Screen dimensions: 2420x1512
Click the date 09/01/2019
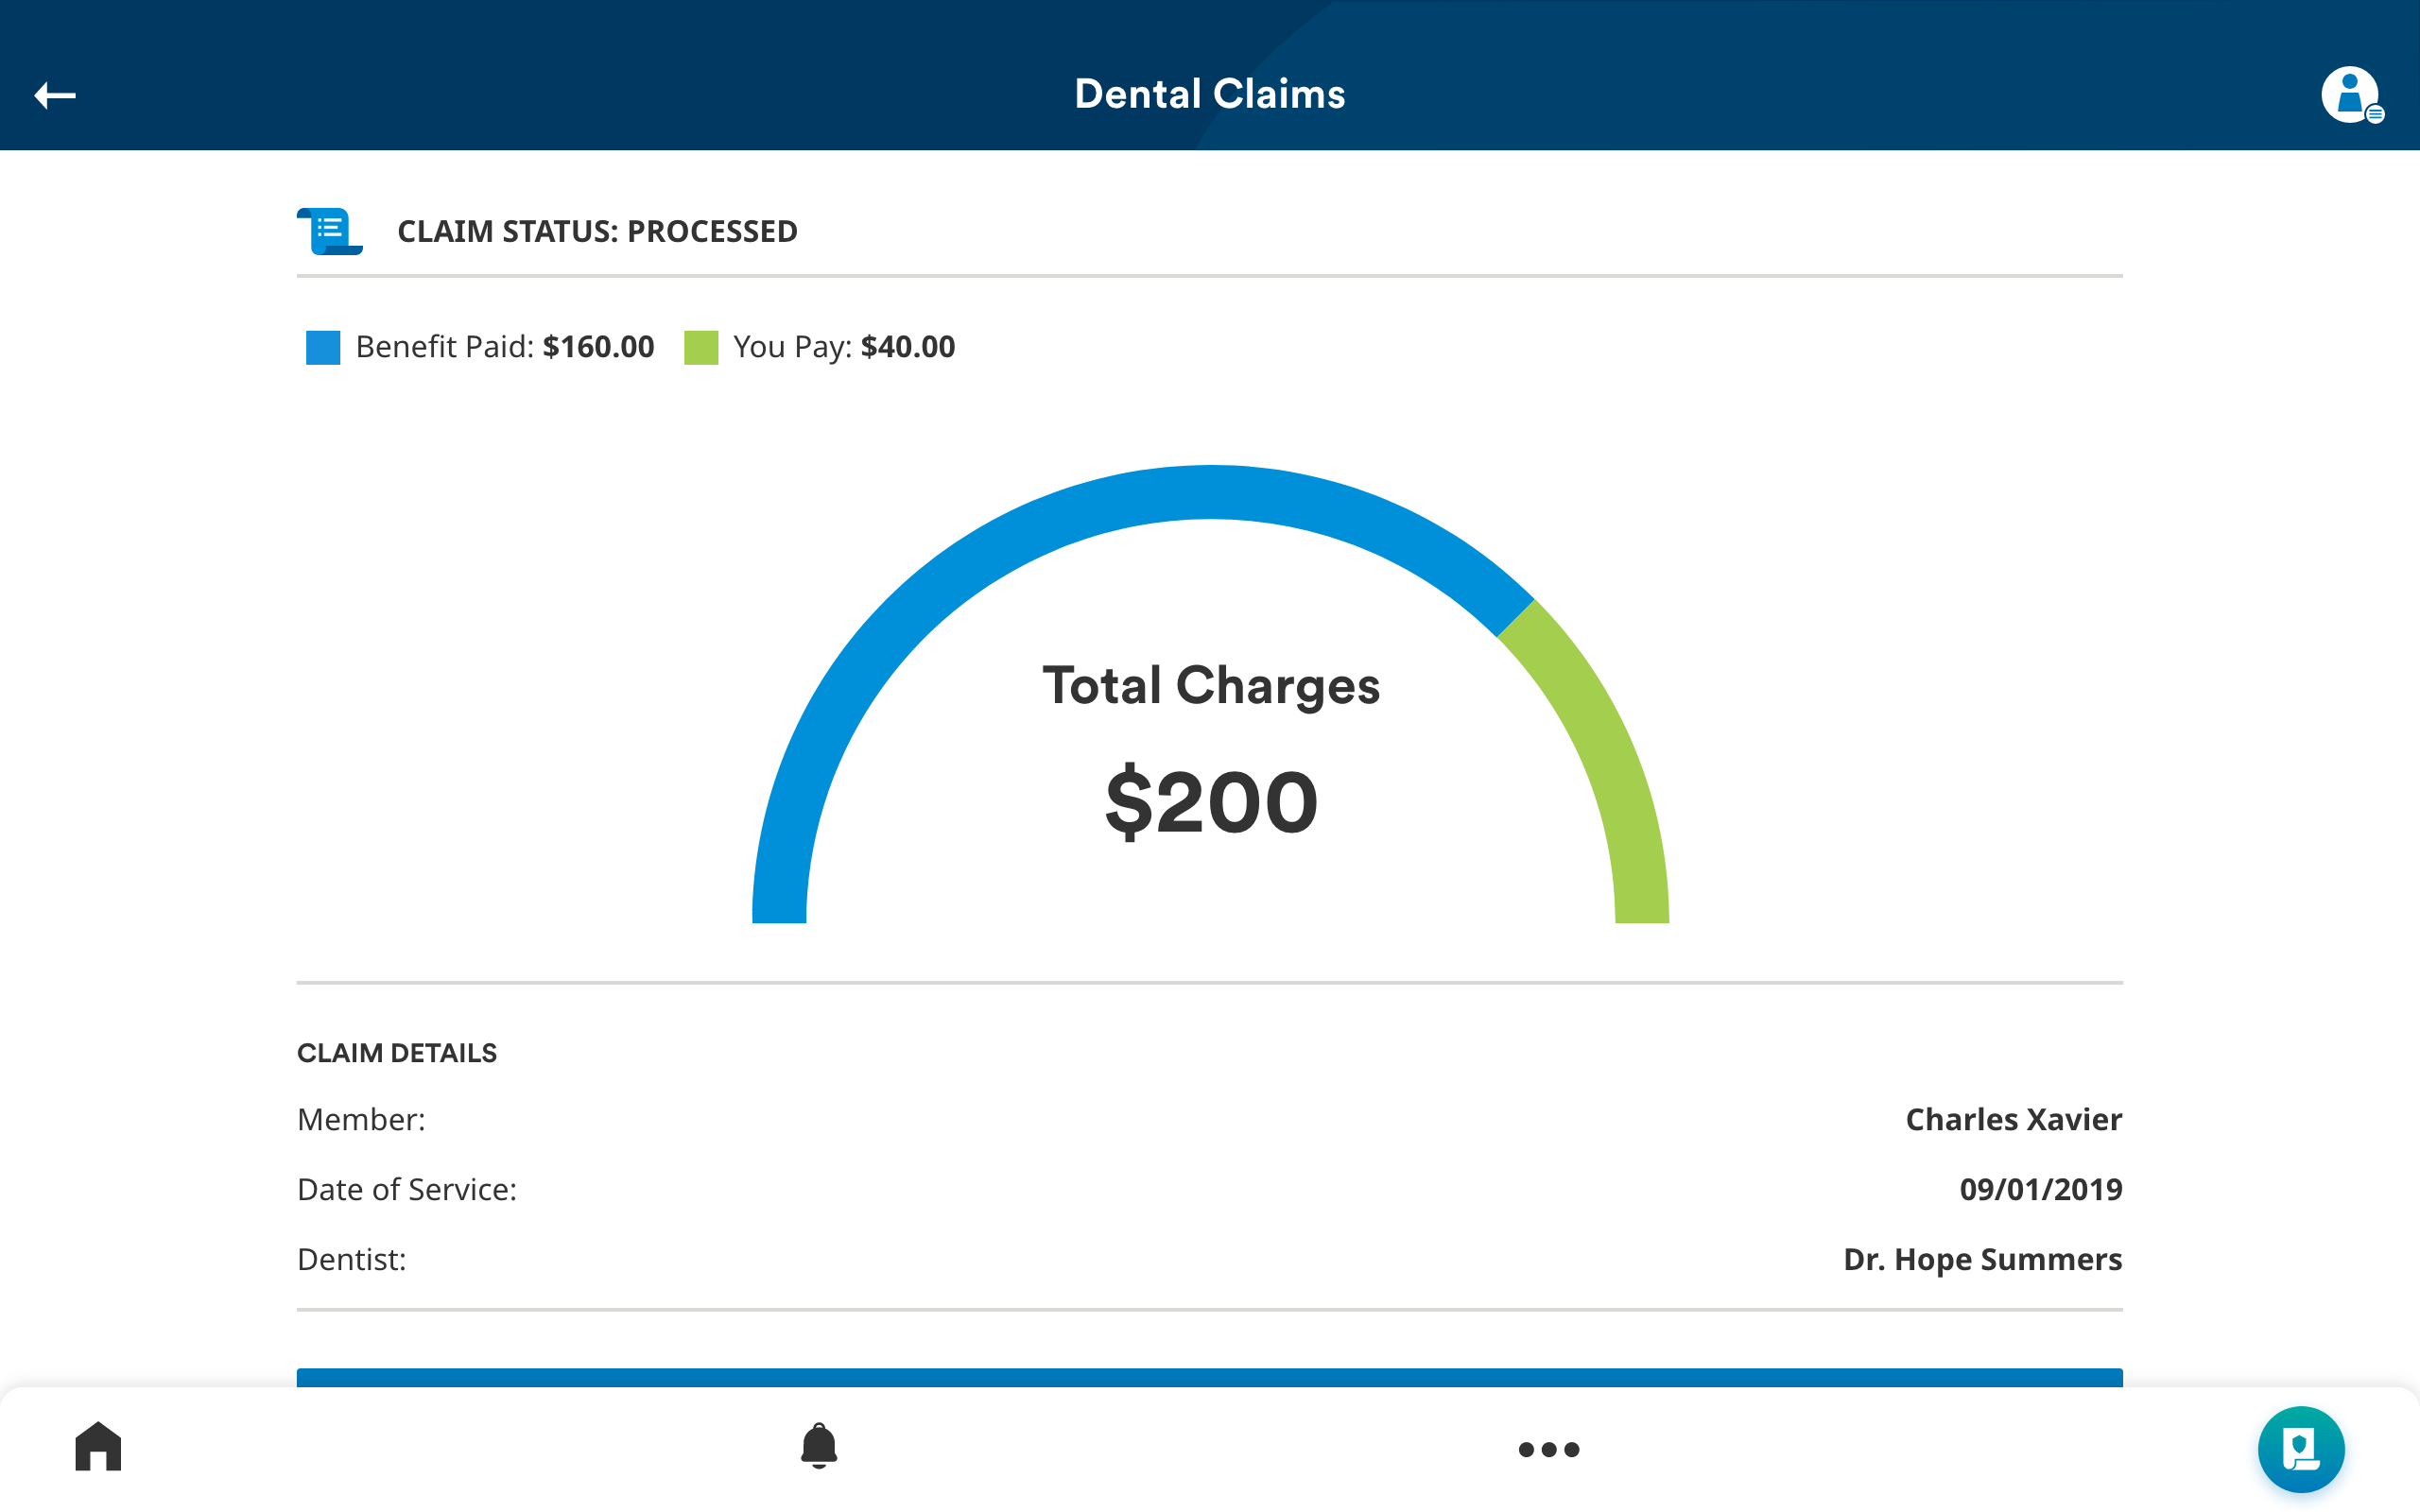(2040, 1189)
